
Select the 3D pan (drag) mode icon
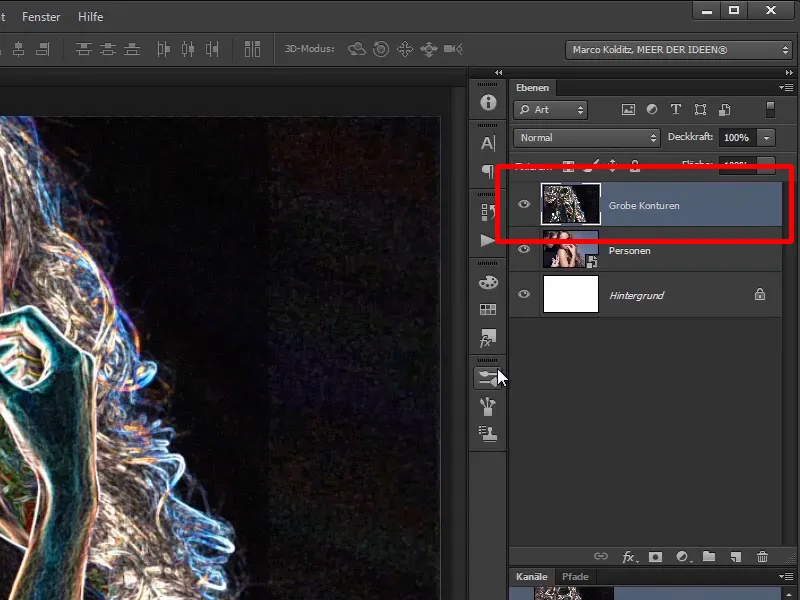pos(405,49)
